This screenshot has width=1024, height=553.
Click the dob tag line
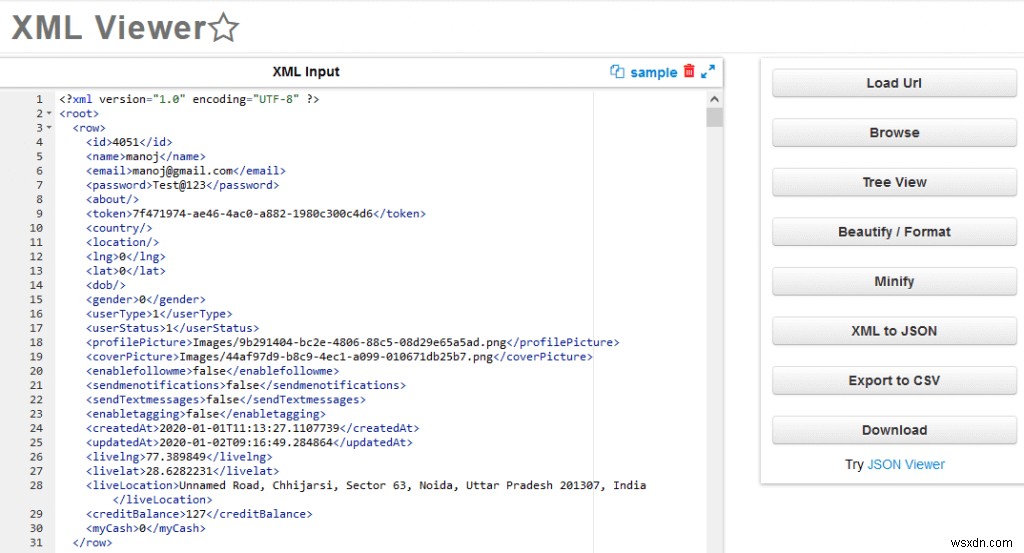tap(106, 285)
